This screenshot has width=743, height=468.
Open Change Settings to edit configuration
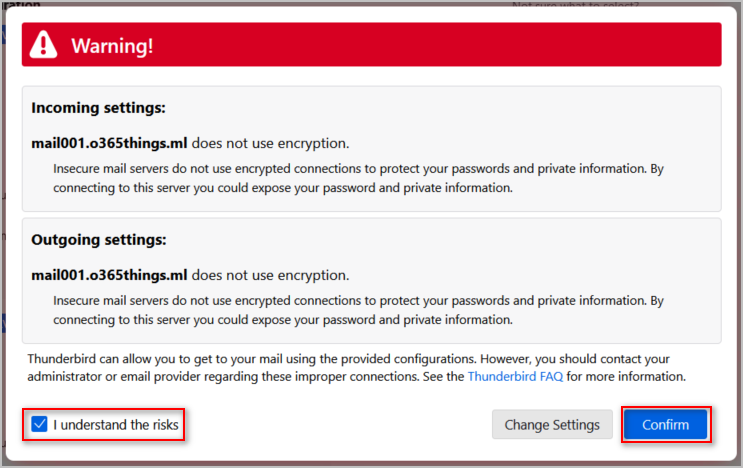tap(552, 424)
